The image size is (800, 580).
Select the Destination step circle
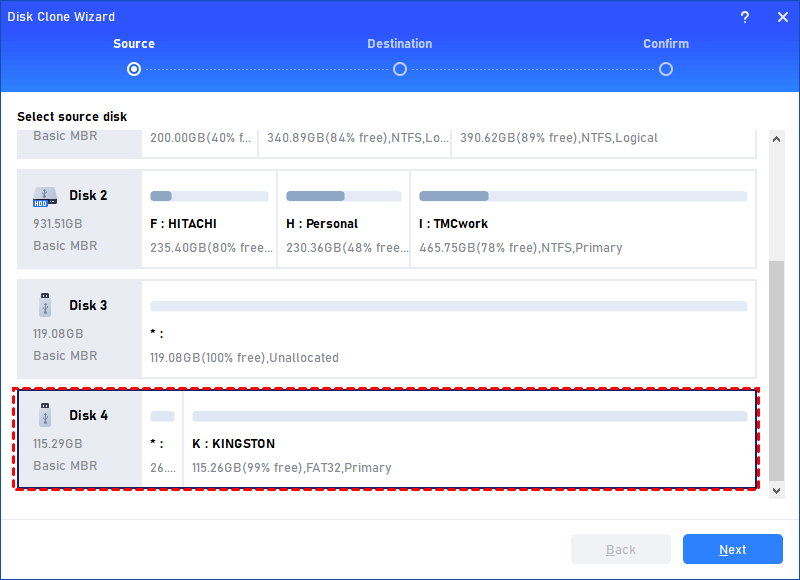pos(399,69)
